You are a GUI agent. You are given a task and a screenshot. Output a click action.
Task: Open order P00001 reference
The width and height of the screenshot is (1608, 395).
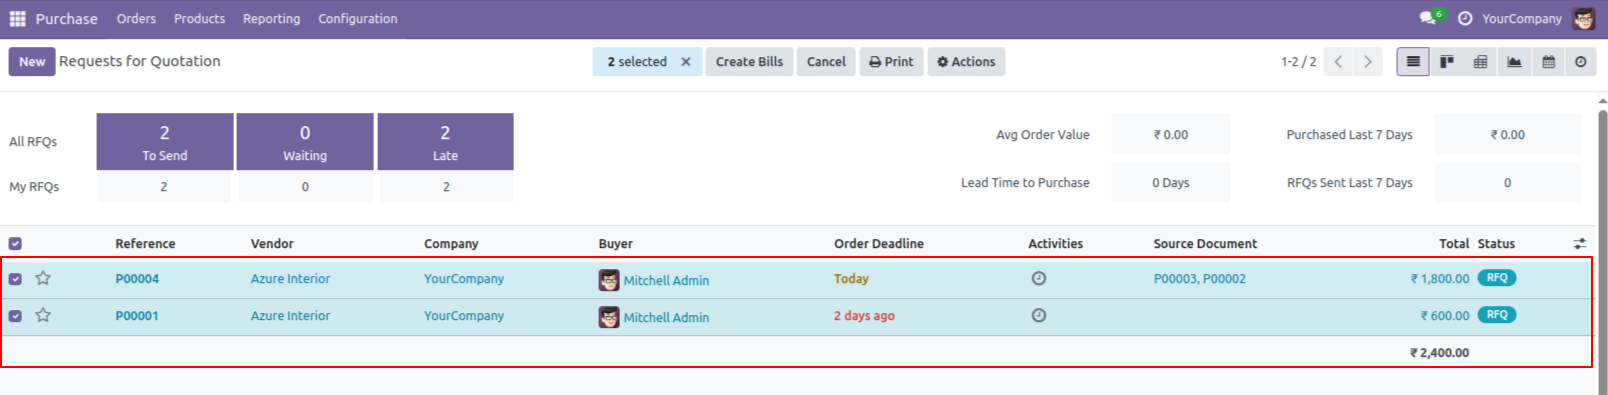coord(137,316)
